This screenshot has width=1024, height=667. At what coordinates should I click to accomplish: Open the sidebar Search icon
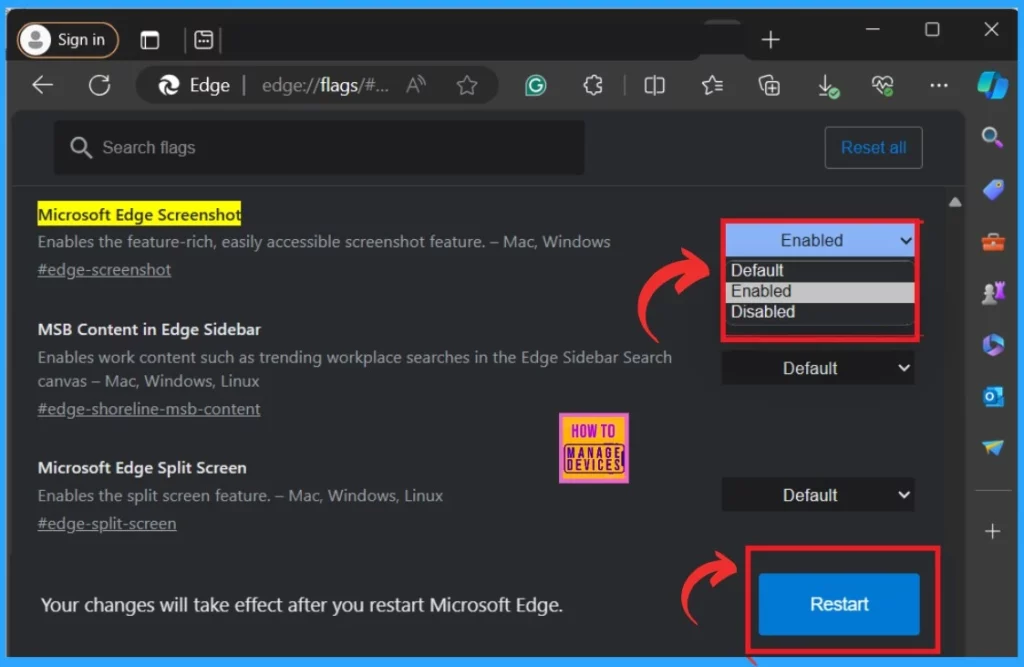[993, 137]
